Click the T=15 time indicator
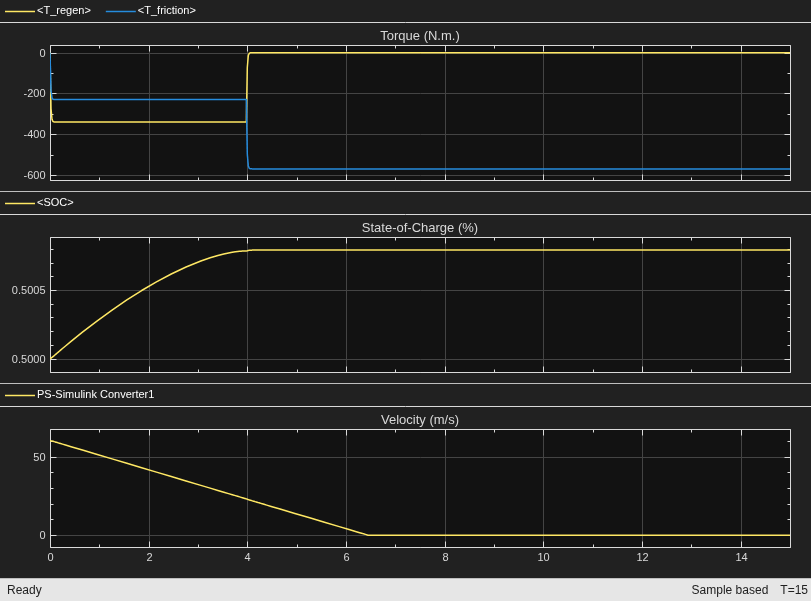The width and height of the screenshot is (811, 601). tap(794, 590)
